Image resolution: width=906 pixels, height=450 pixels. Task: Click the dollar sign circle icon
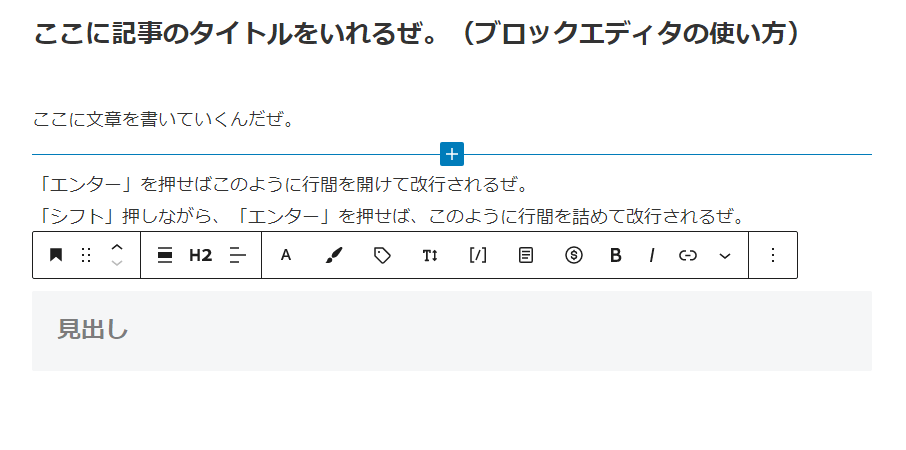(573, 255)
